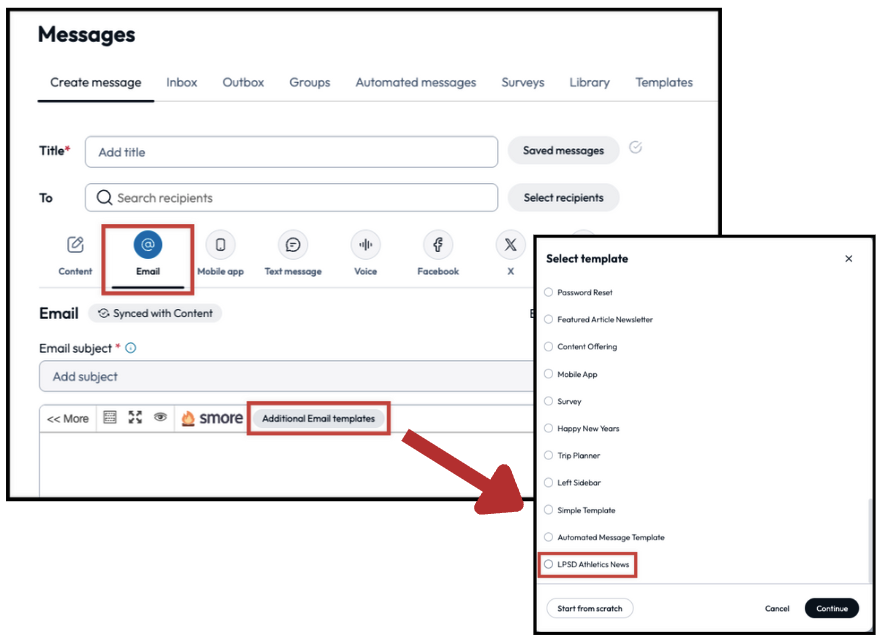Select the Facebook channel icon
Screen dimensions: 882x642
click(x=438, y=245)
